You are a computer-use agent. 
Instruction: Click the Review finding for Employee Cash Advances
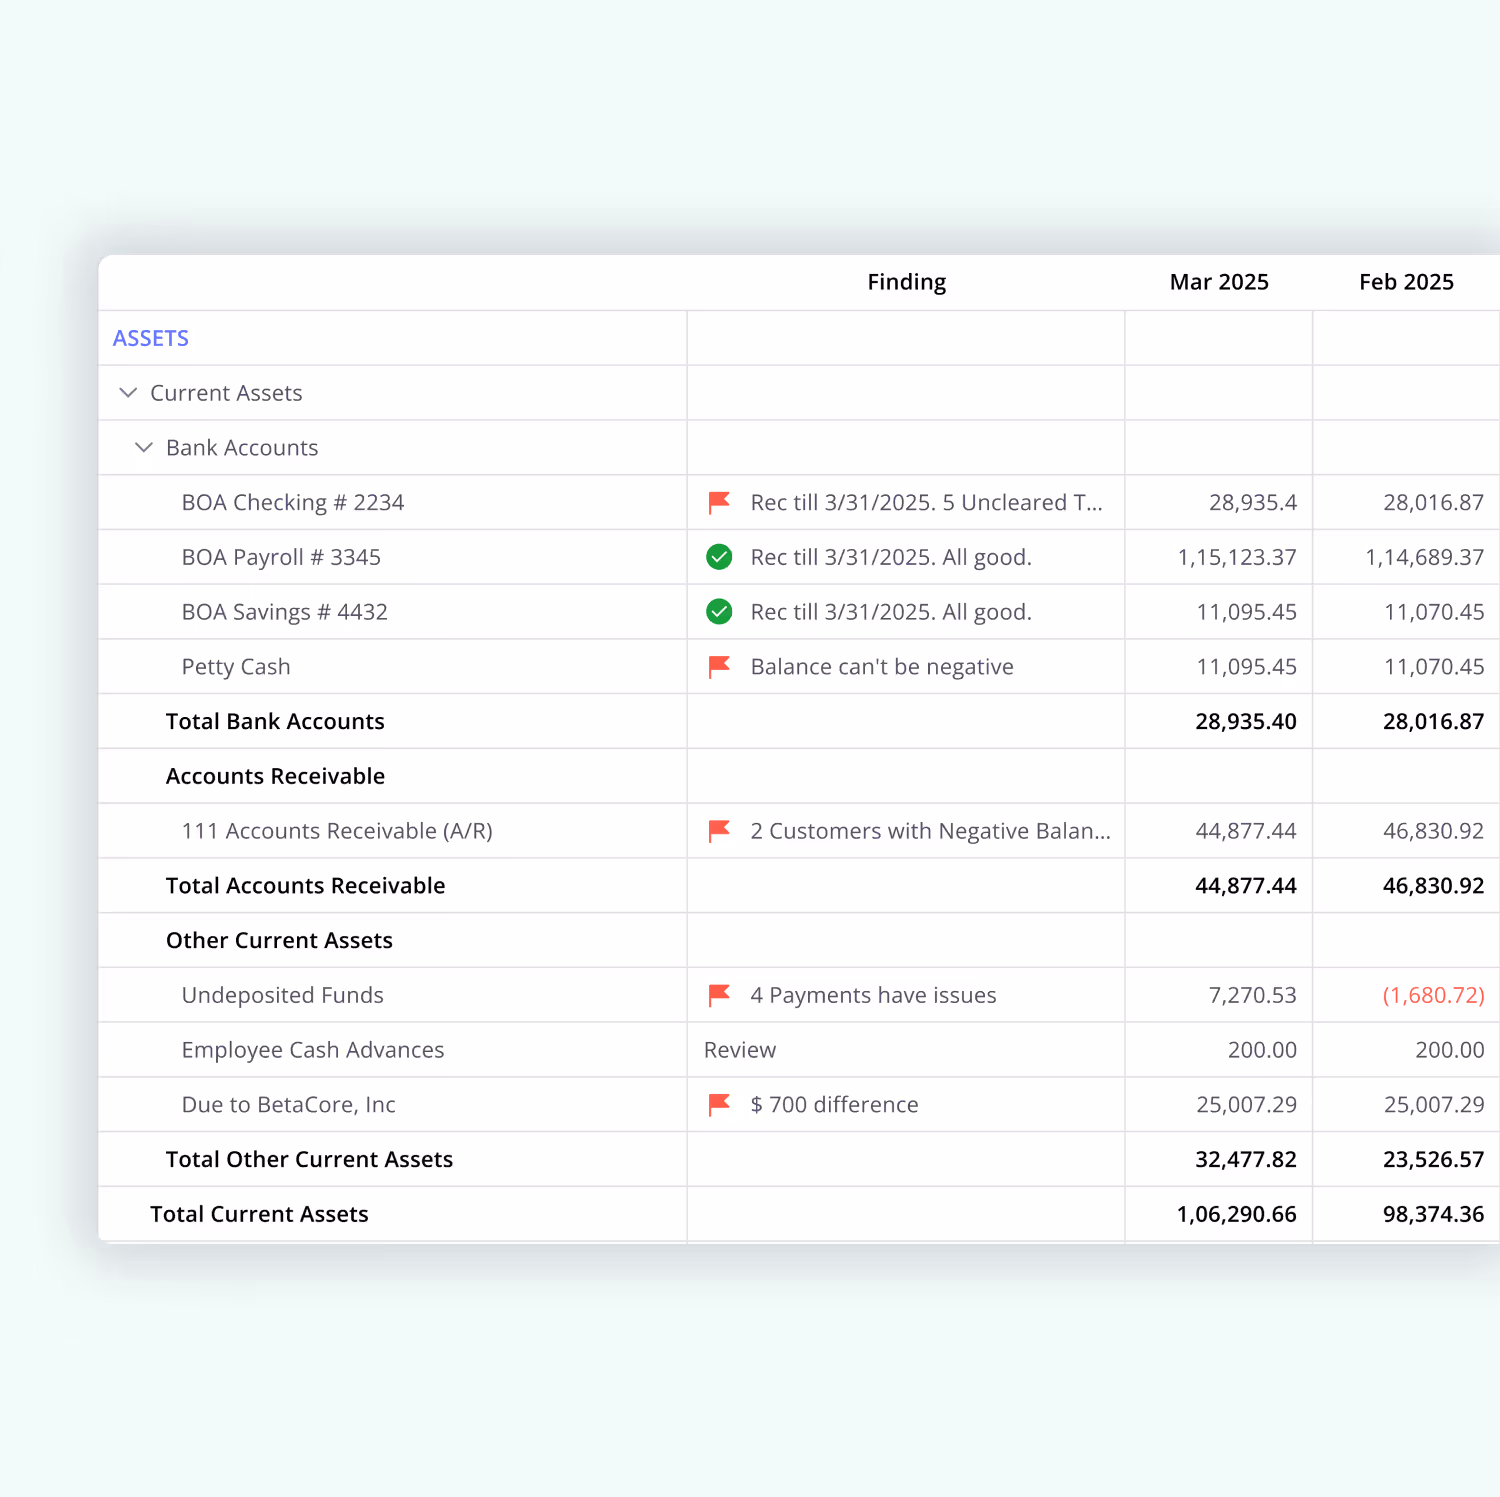coord(739,1049)
